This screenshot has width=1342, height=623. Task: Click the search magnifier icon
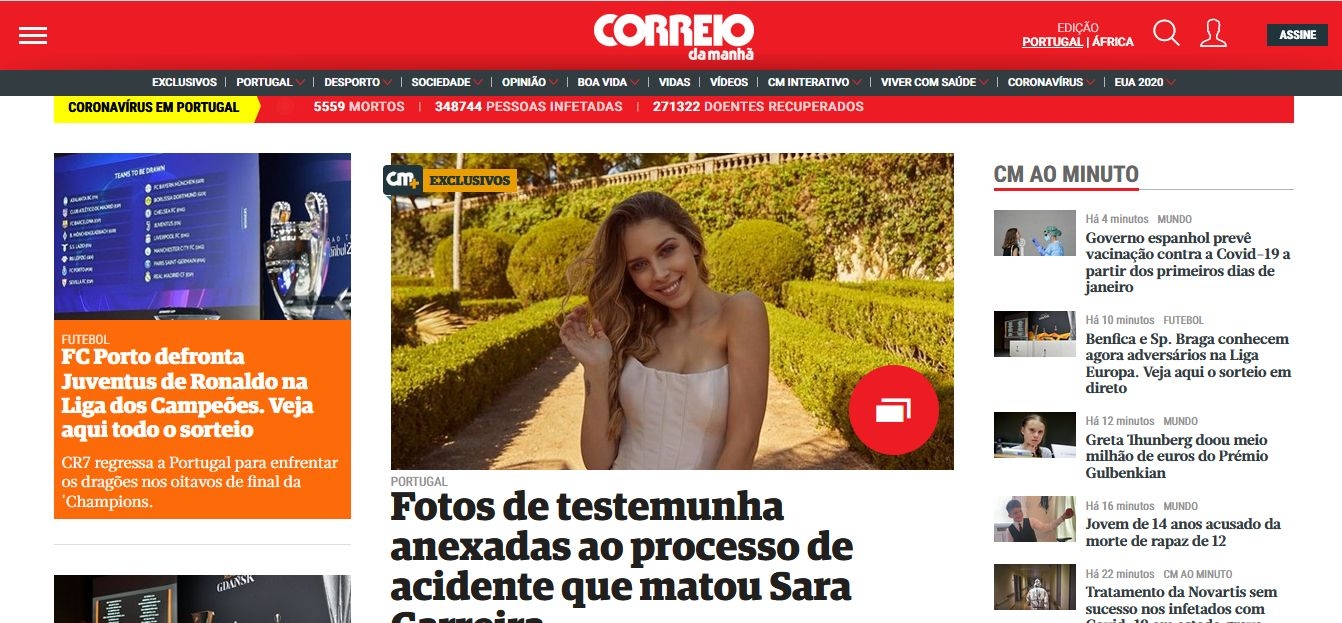click(x=1166, y=34)
